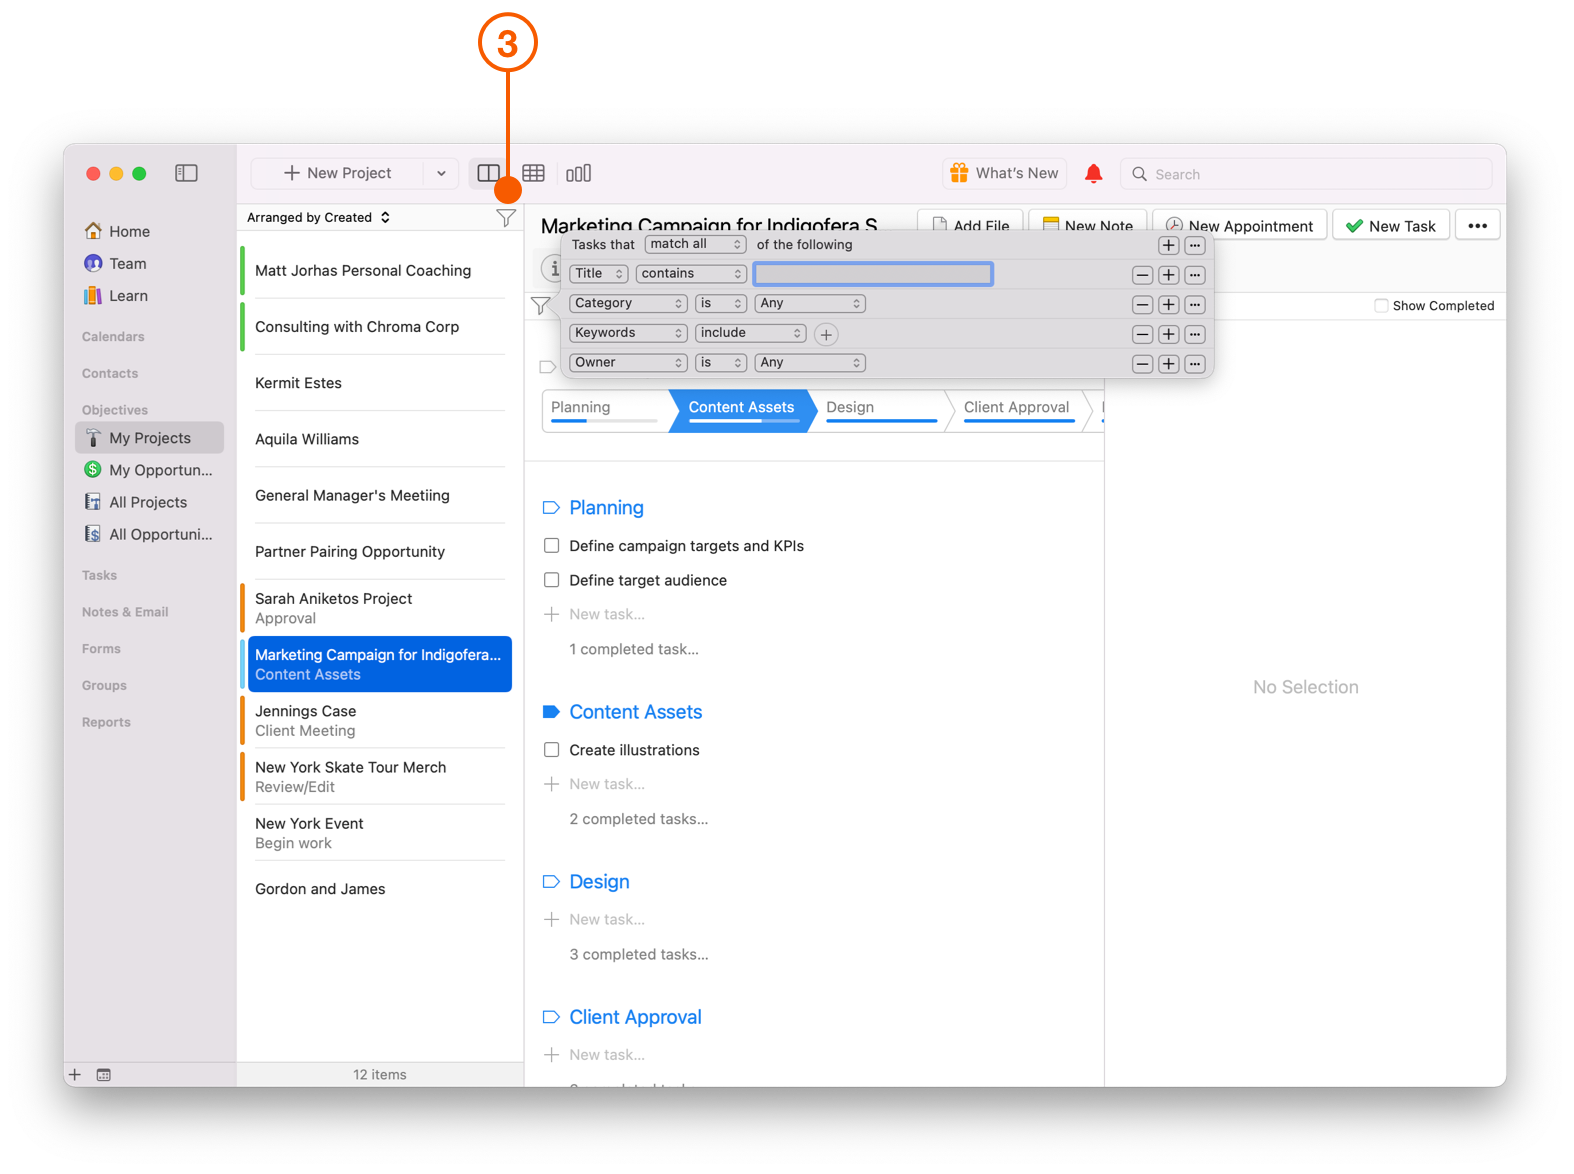This screenshot has width=1574, height=1174.
Task: Open the Category field selector
Action: click(628, 303)
